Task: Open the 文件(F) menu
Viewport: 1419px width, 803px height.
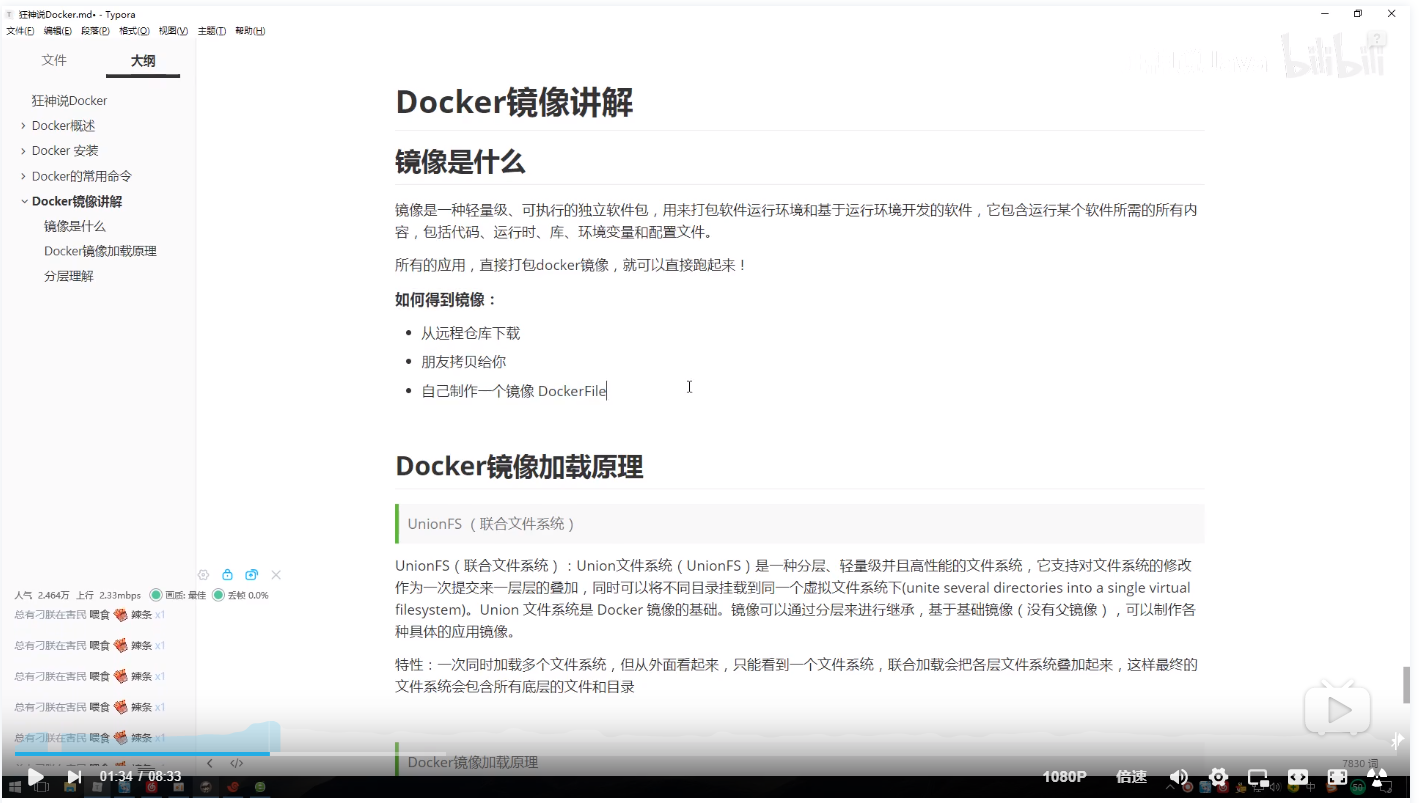Action: (x=20, y=31)
